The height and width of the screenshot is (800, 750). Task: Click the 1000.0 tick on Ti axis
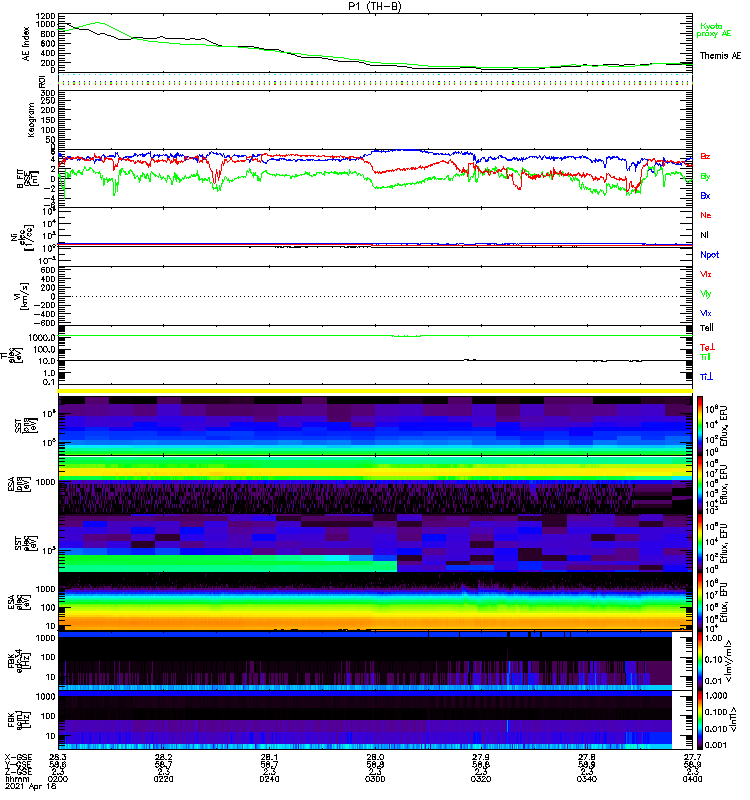42,338
